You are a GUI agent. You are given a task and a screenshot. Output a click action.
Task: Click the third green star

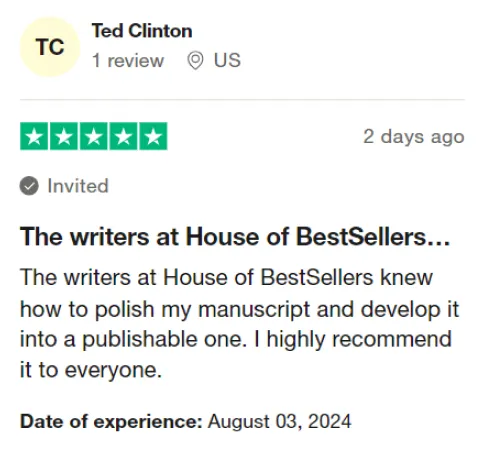94,136
